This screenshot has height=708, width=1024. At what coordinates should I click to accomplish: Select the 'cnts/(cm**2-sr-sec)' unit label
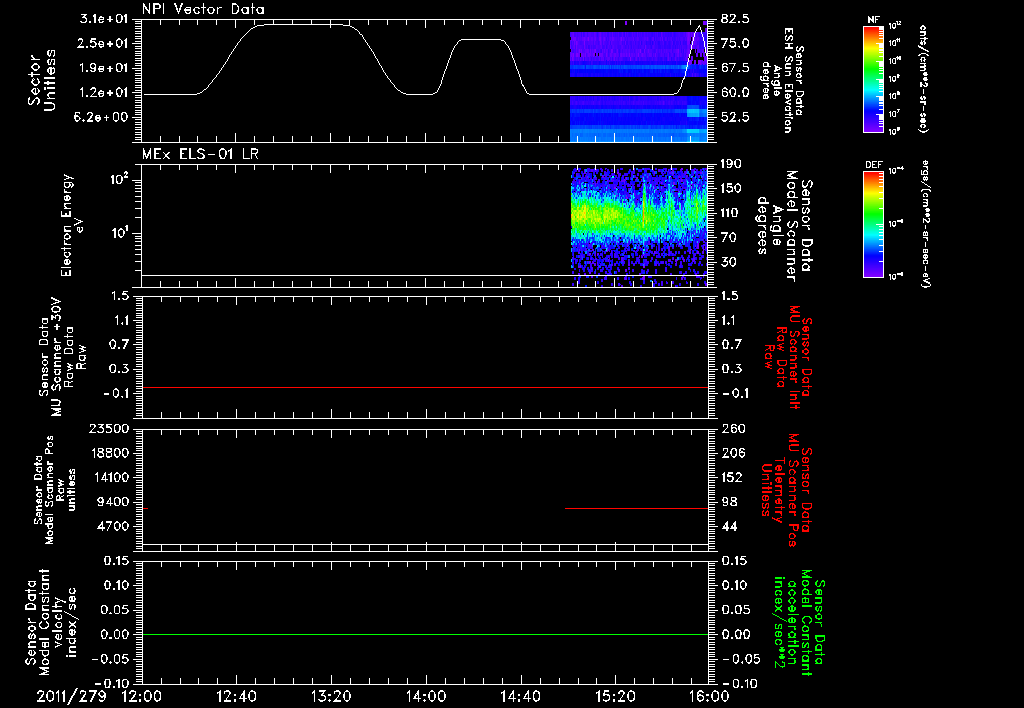[x=923, y=79]
